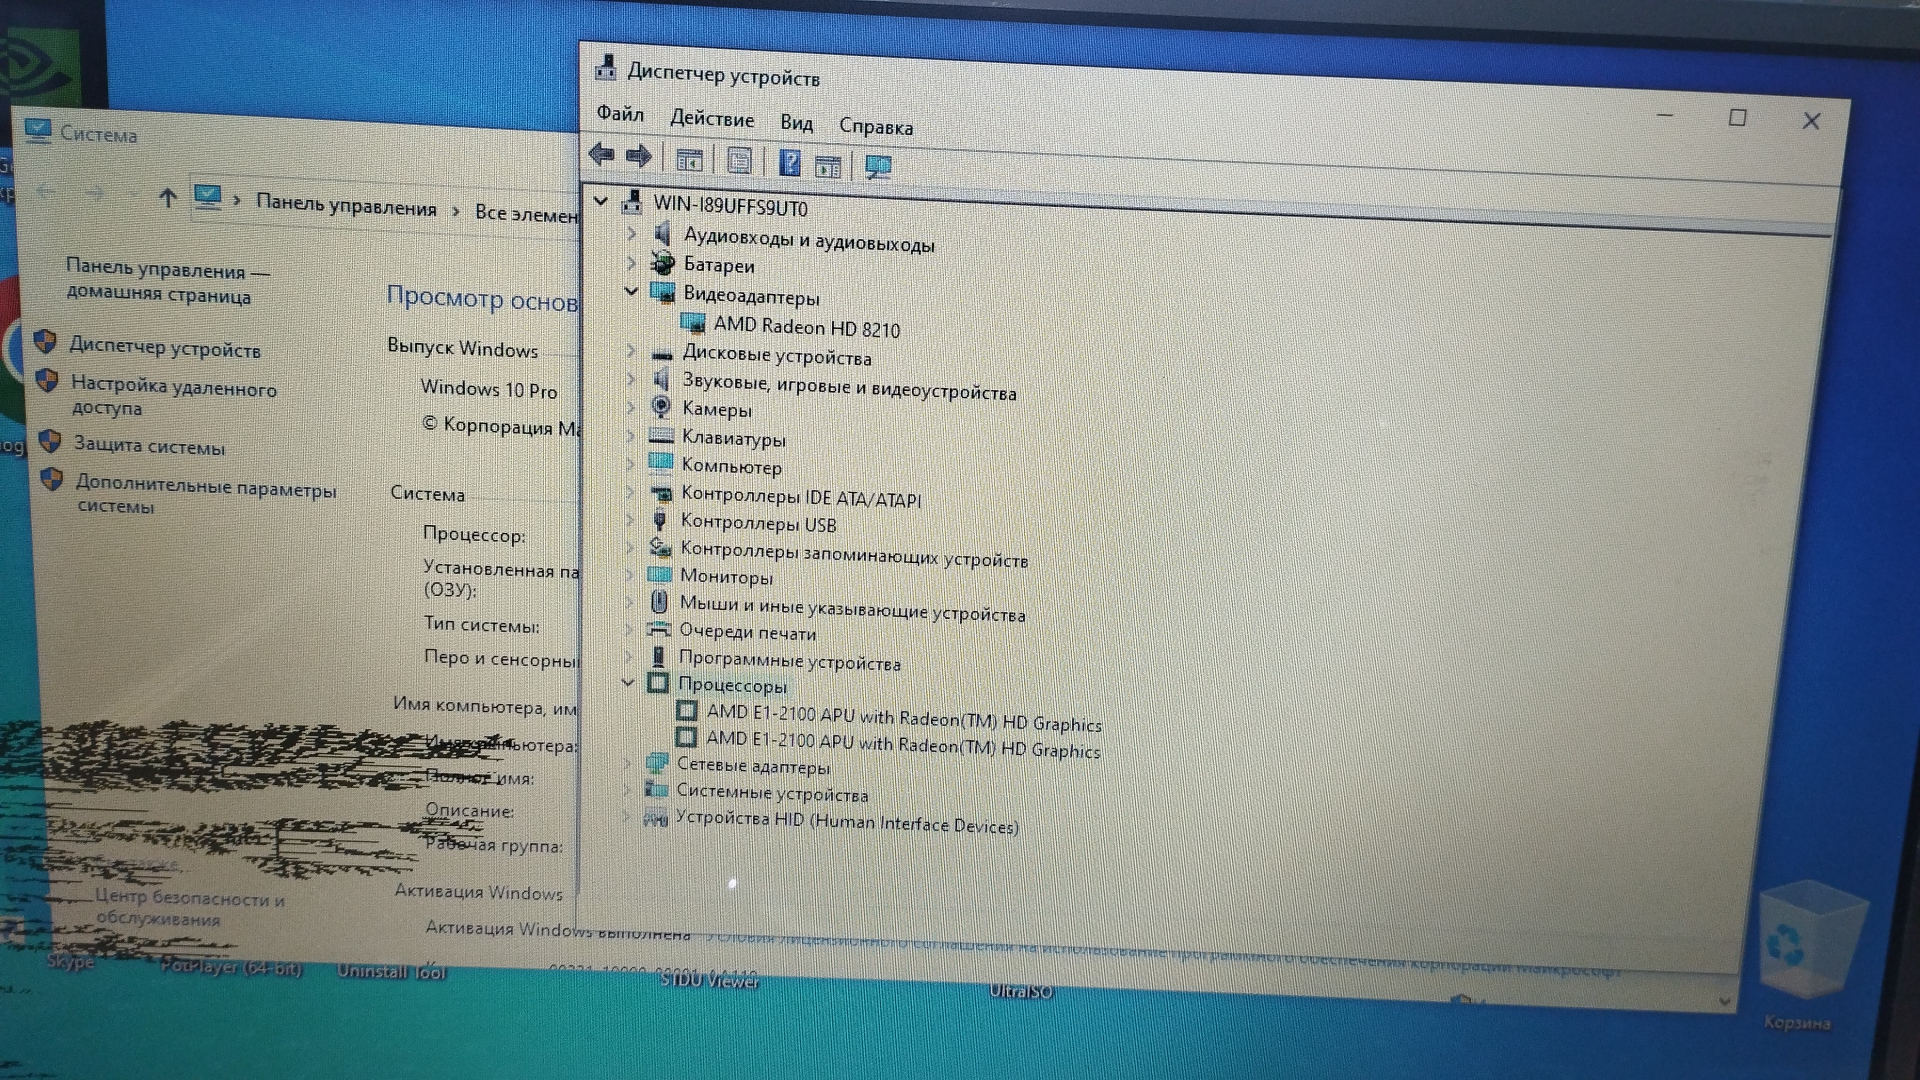The width and height of the screenshot is (1920, 1080).
Task: Open the Действие menu
Action: 711,119
